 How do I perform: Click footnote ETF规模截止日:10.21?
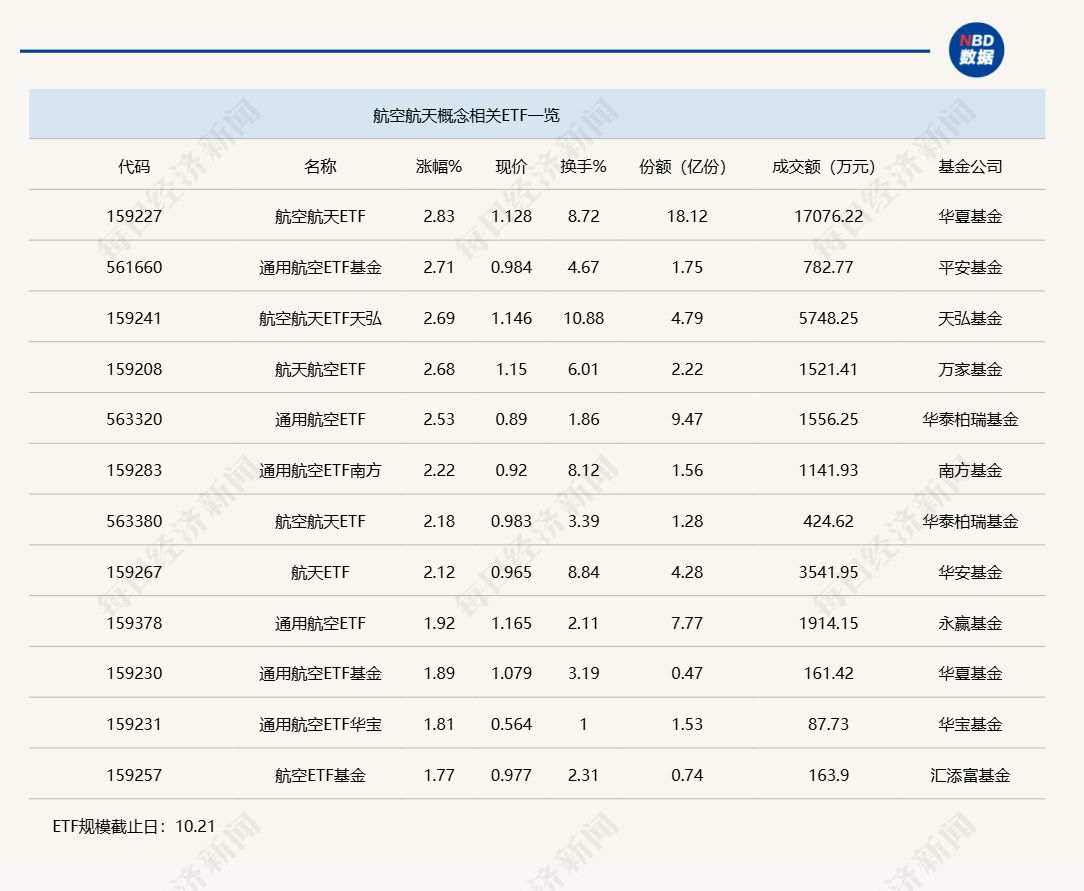pyautogui.click(x=134, y=827)
